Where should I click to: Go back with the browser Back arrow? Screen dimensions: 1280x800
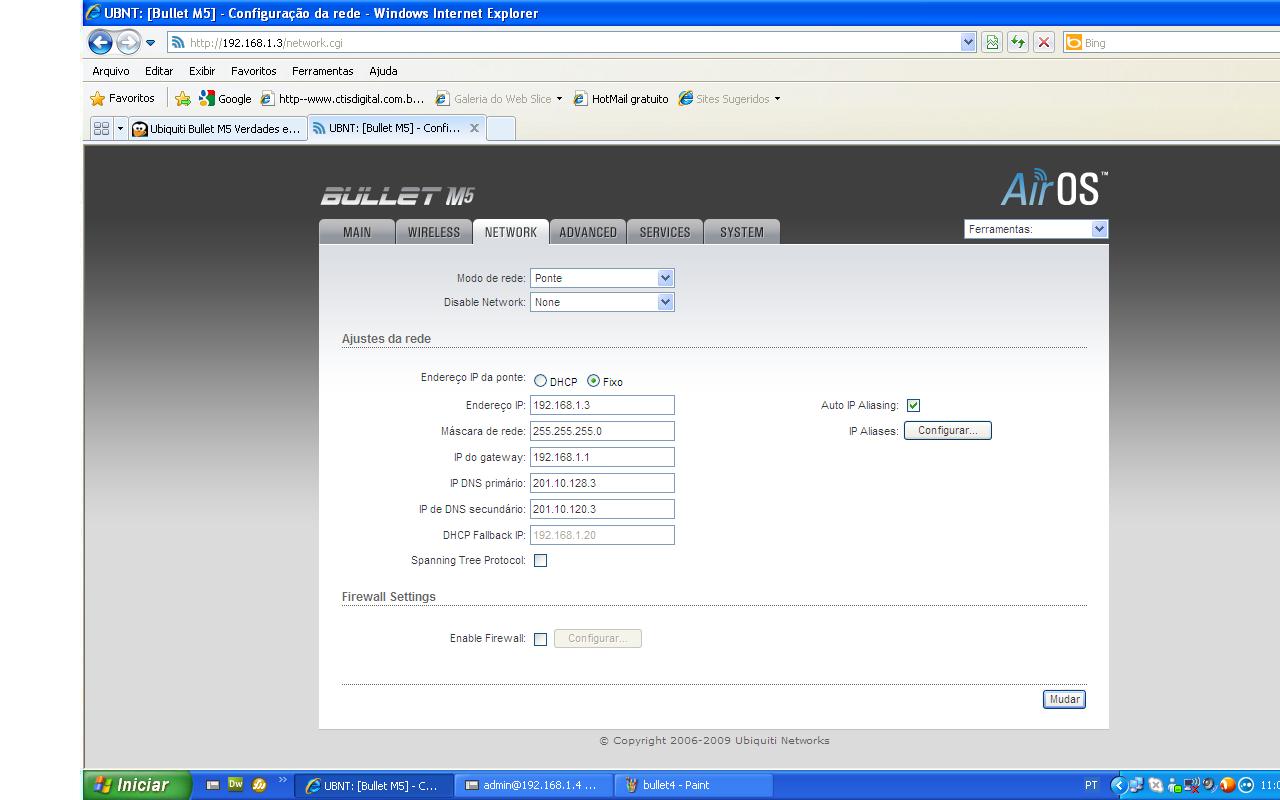[x=100, y=42]
